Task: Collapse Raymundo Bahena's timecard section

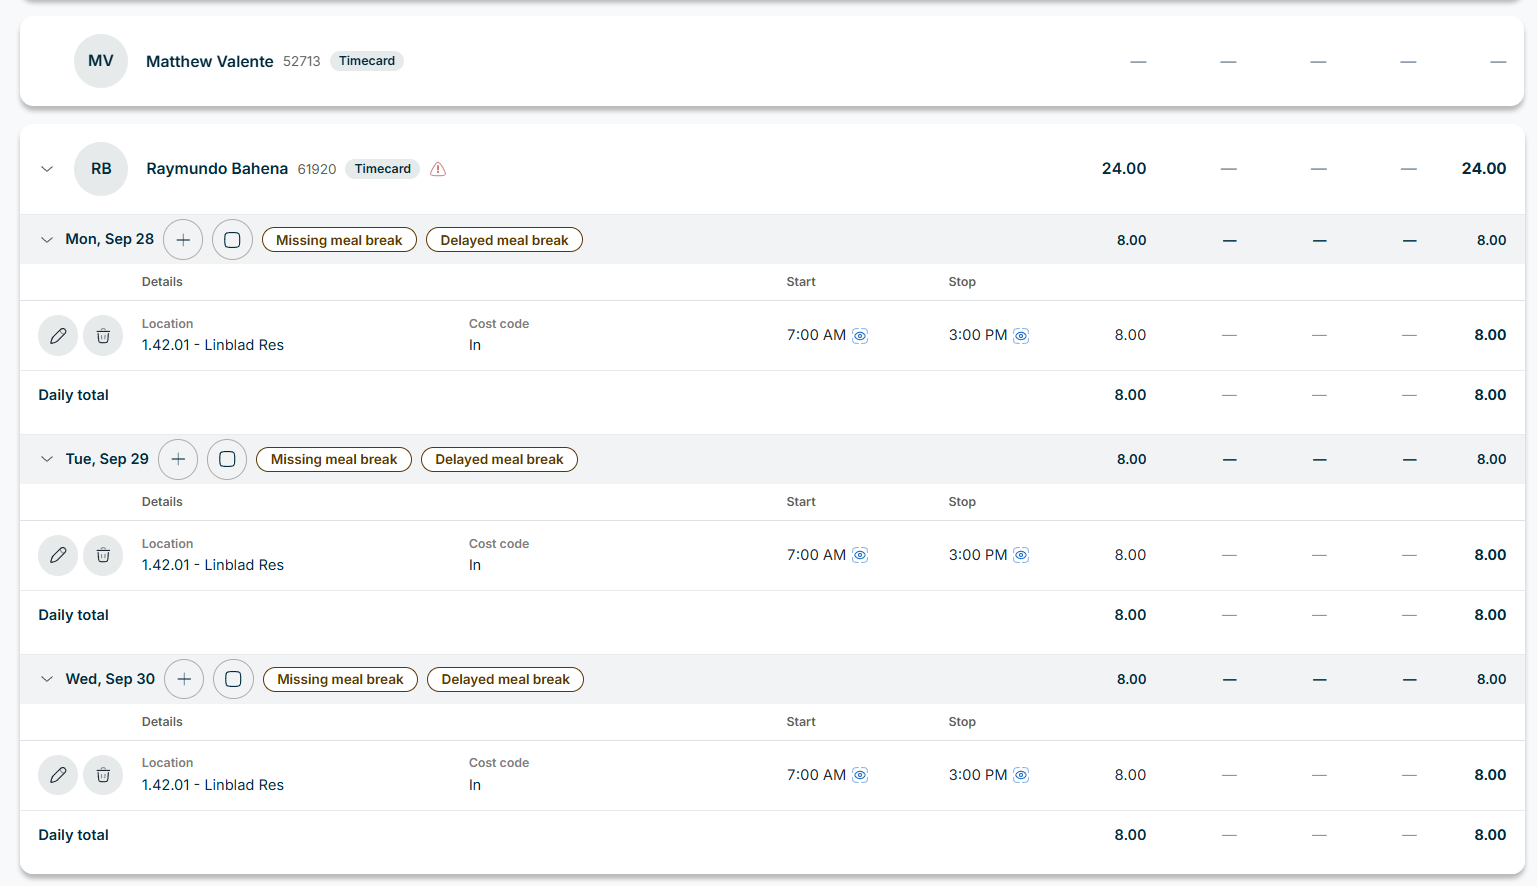Action: coord(47,169)
